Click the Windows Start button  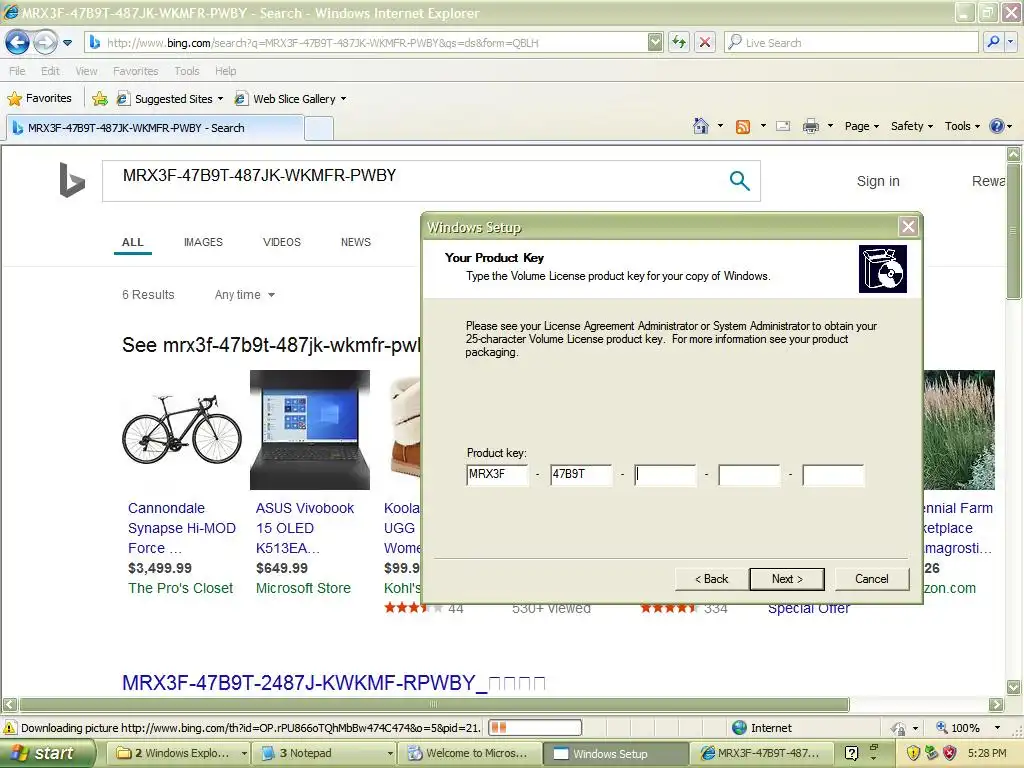click(x=46, y=753)
